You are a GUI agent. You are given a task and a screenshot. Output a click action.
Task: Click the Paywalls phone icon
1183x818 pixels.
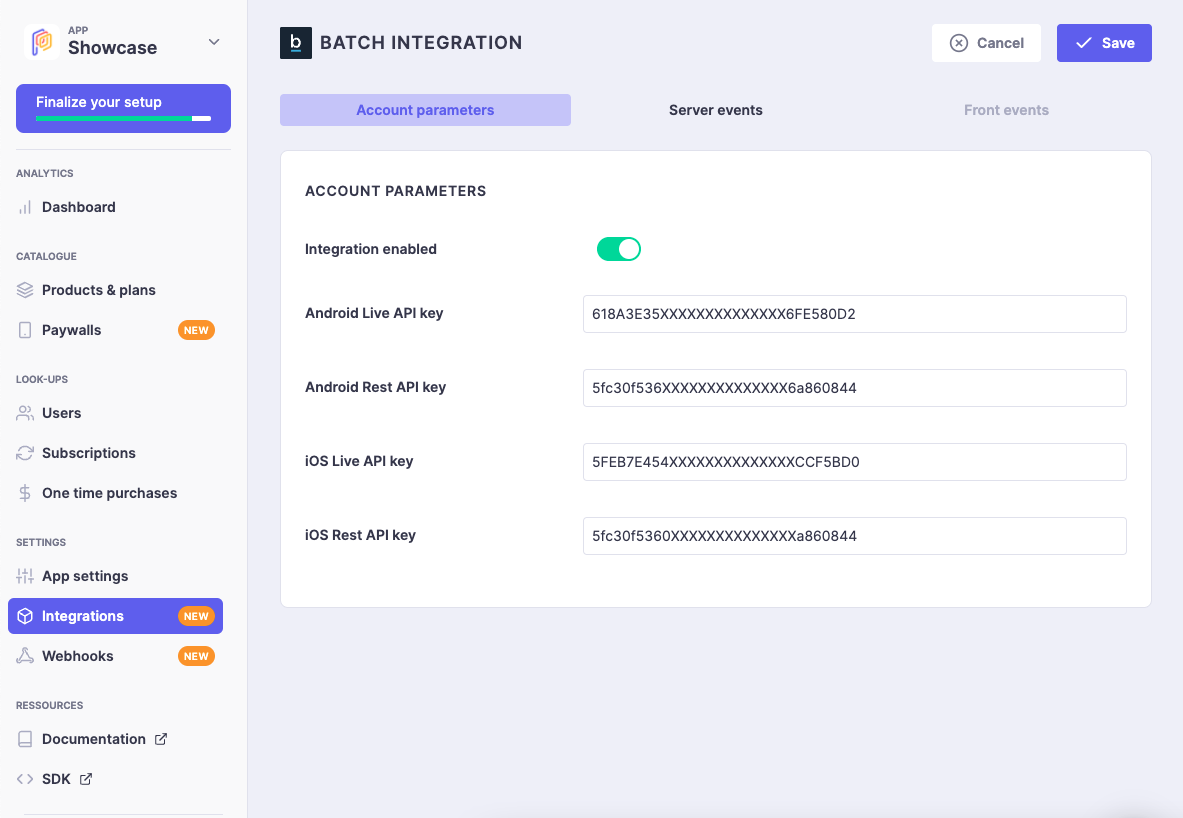point(25,330)
